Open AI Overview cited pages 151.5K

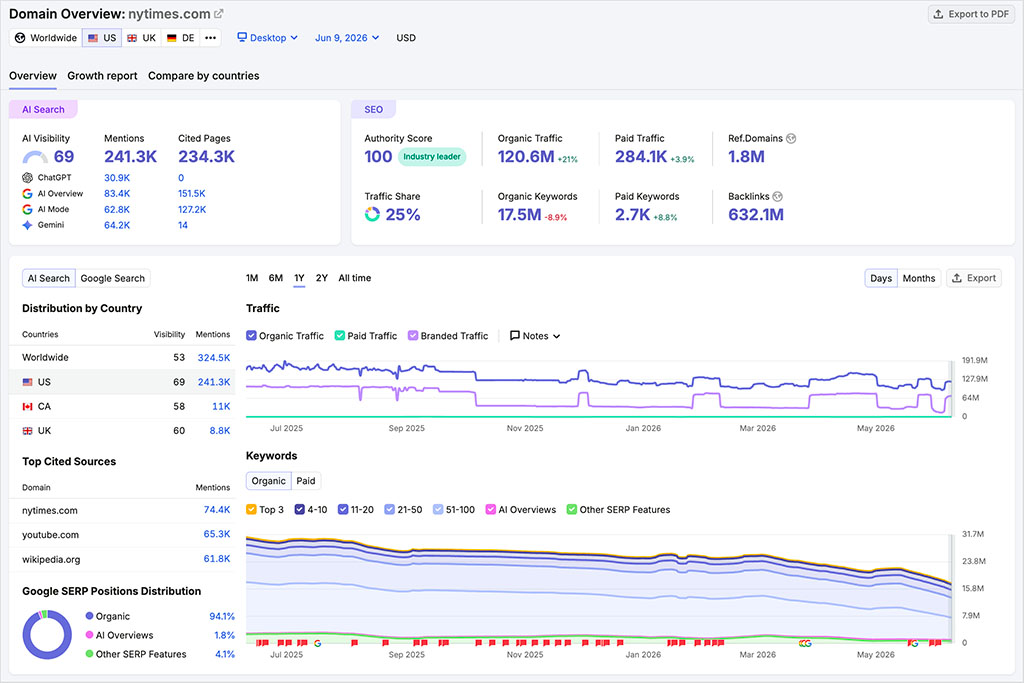point(191,193)
